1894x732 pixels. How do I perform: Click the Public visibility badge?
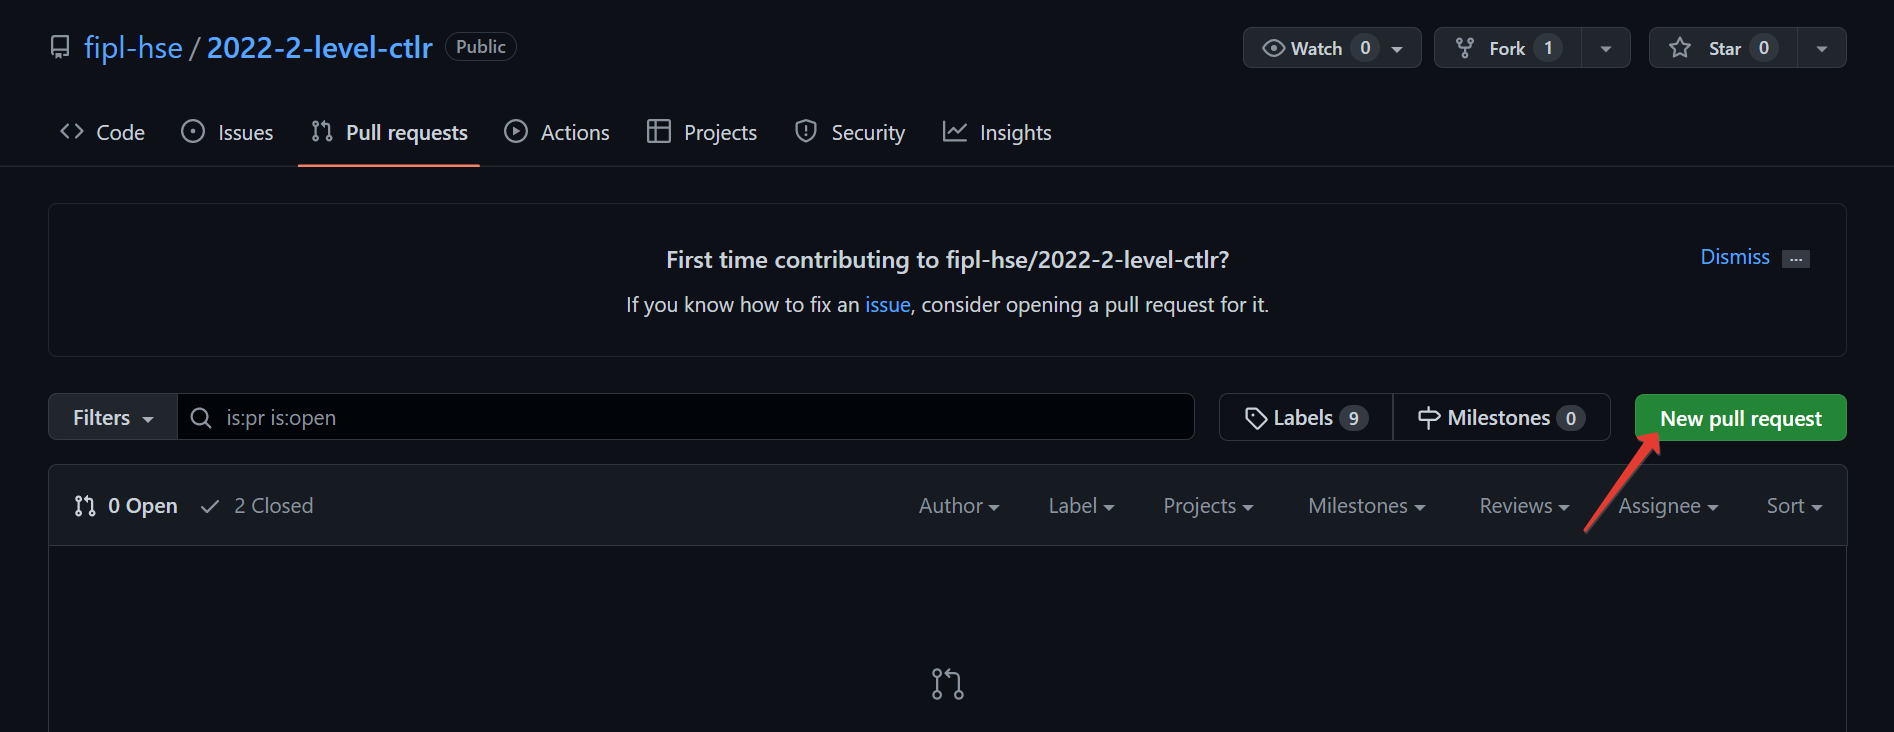coord(481,47)
